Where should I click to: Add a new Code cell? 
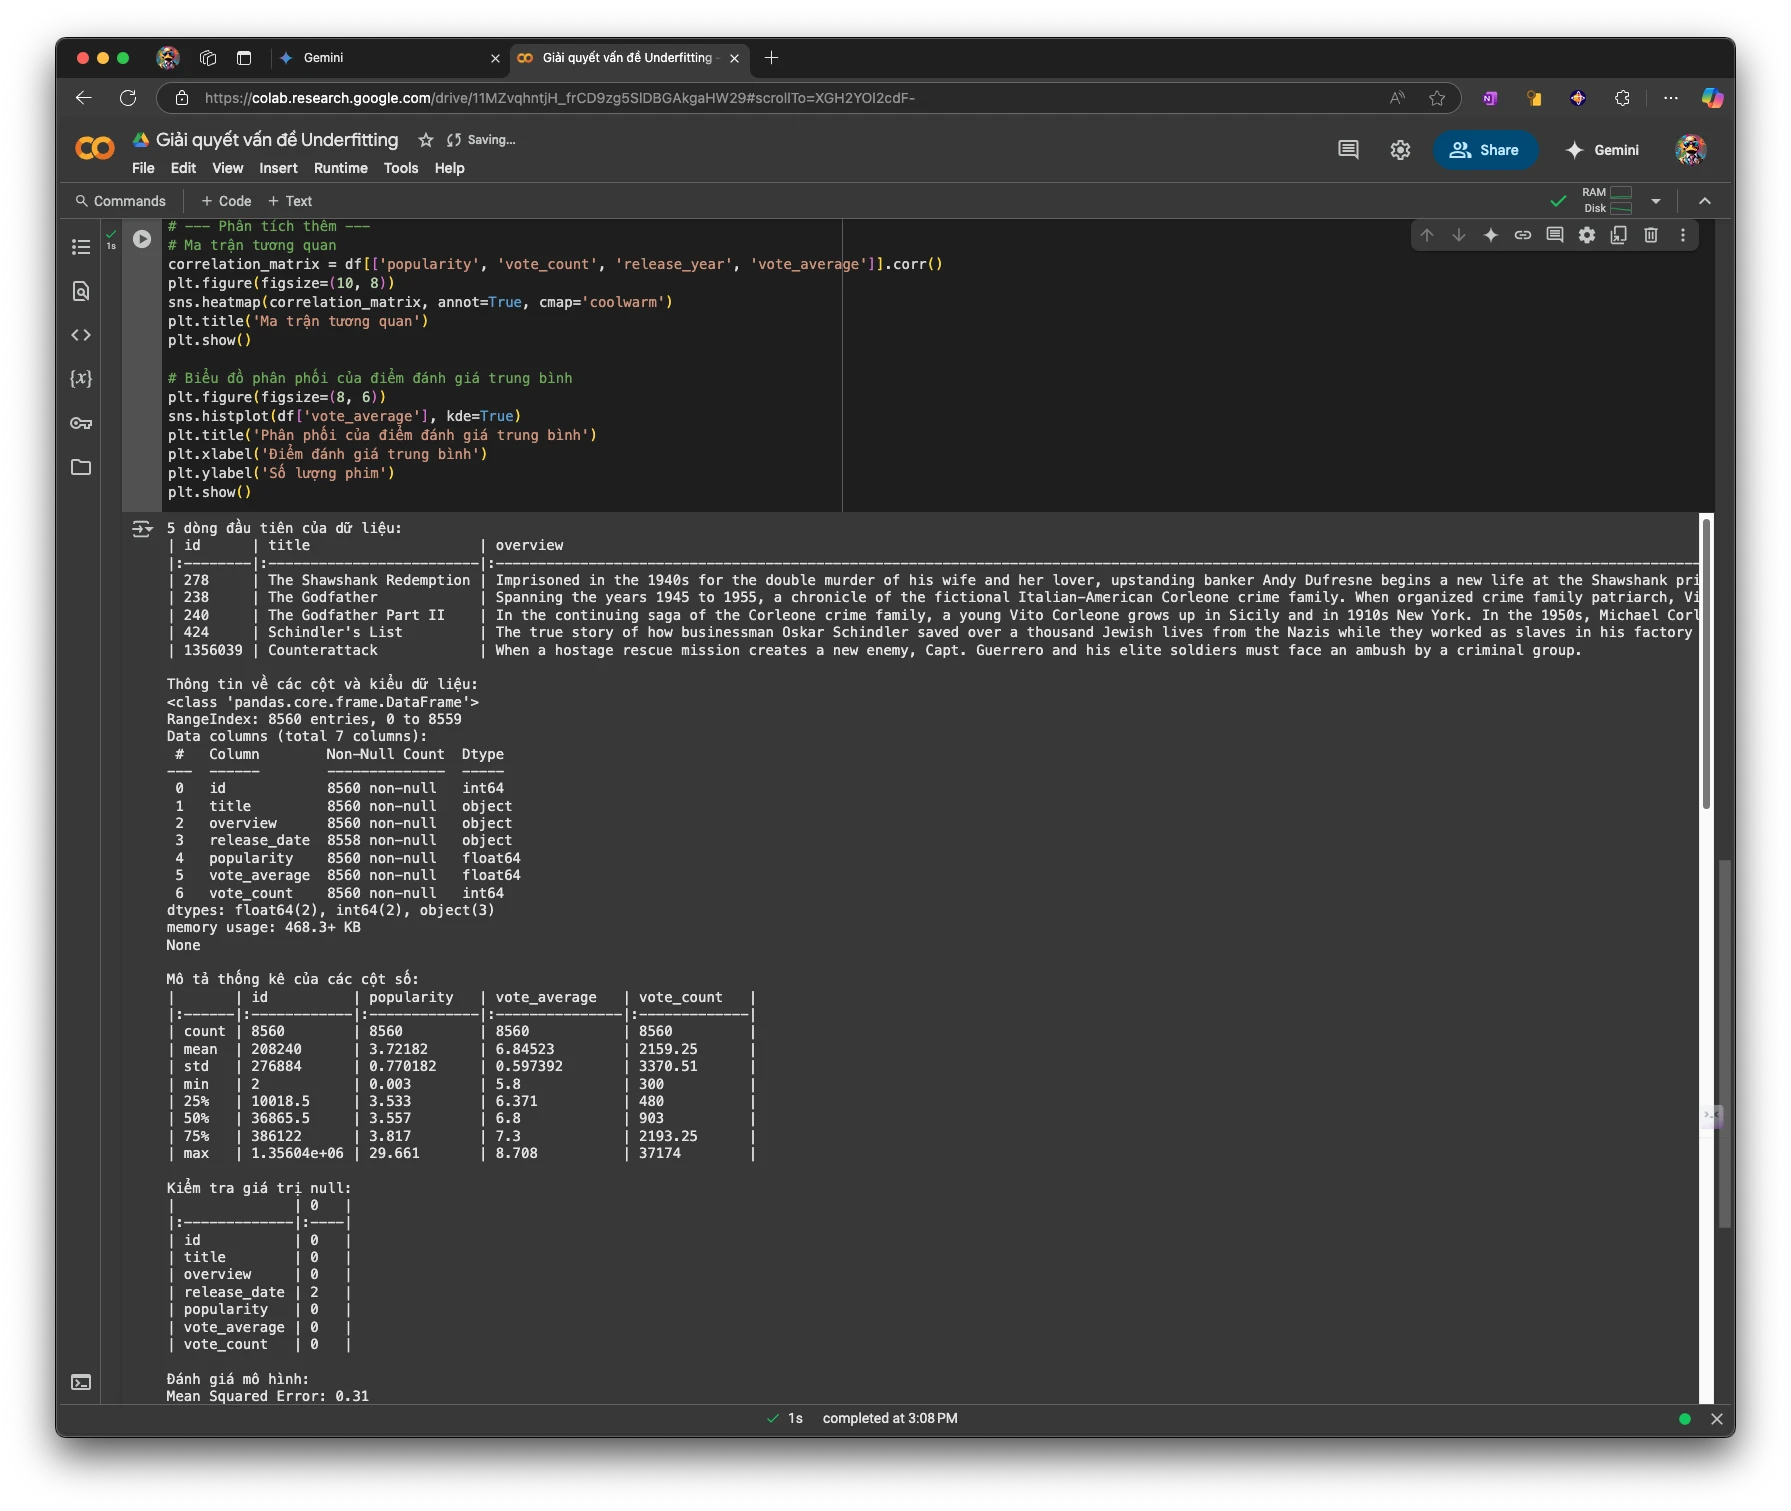(x=226, y=201)
